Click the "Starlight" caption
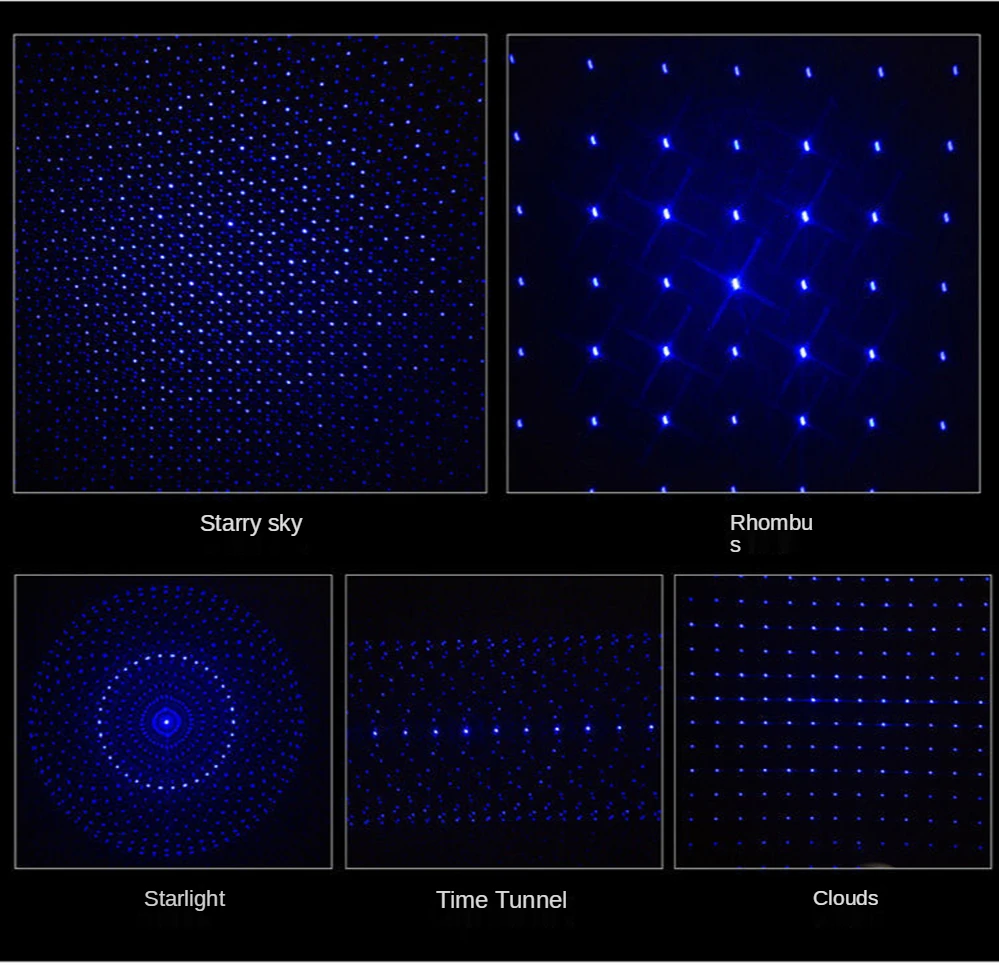Image resolution: width=999 pixels, height=965 pixels. pos(184,899)
